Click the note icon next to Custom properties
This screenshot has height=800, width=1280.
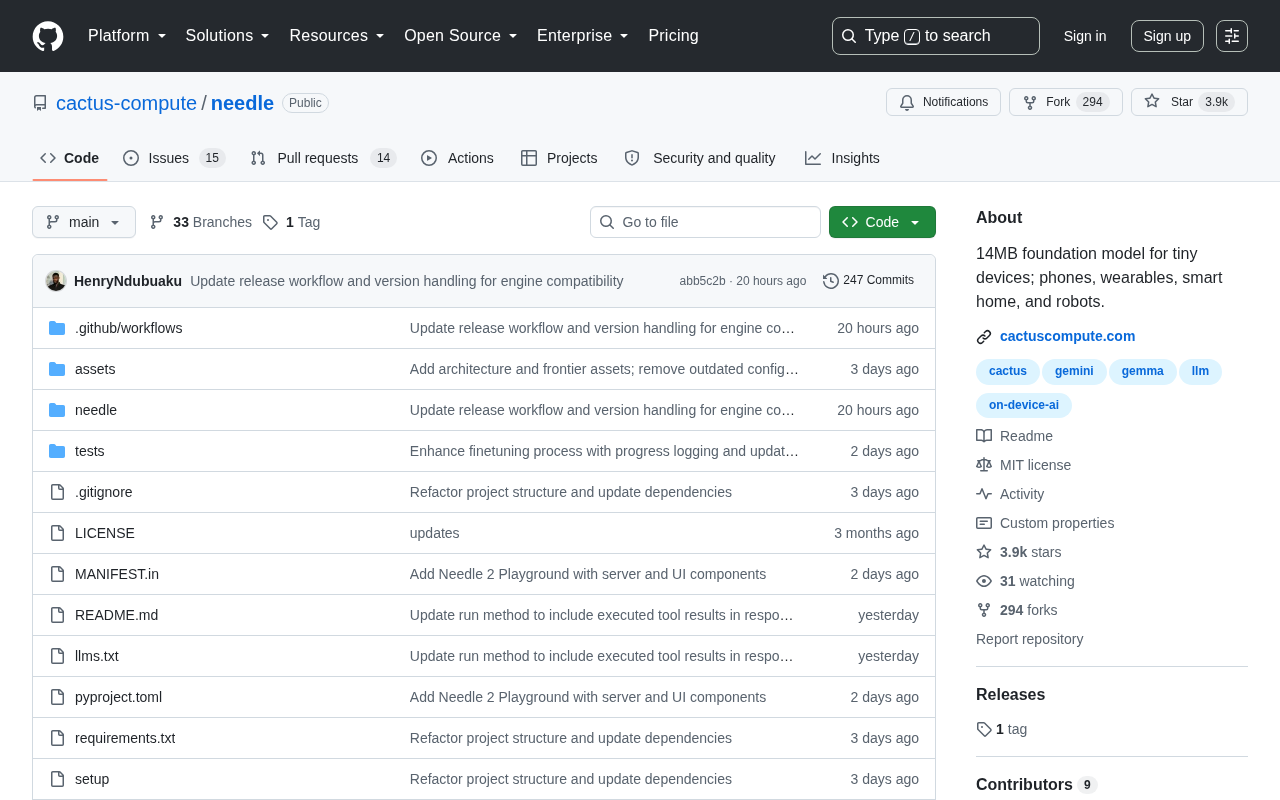tap(984, 523)
